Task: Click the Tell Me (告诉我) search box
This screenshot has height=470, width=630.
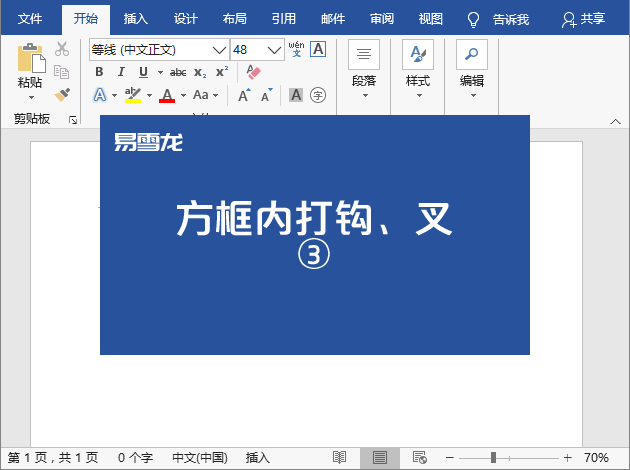Action: [499, 19]
